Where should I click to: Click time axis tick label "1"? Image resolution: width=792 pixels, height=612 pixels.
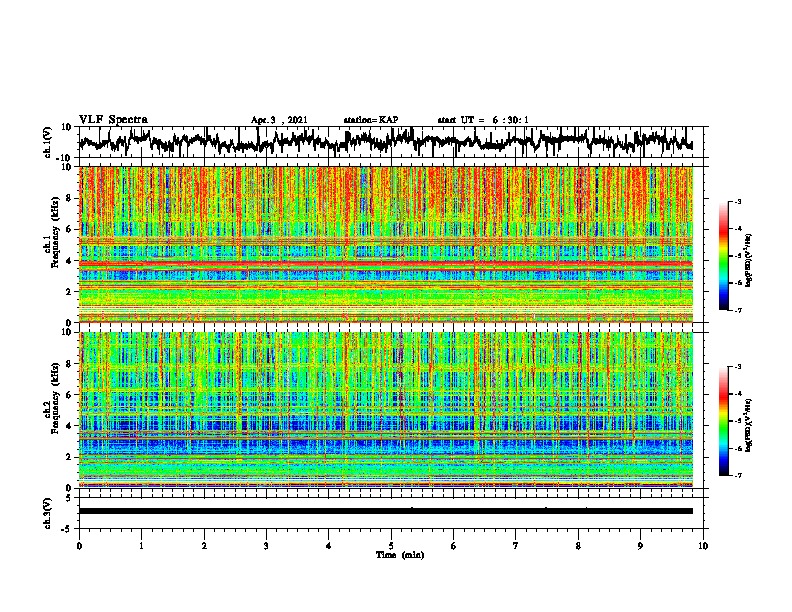pyautogui.click(x=141, y=546)
